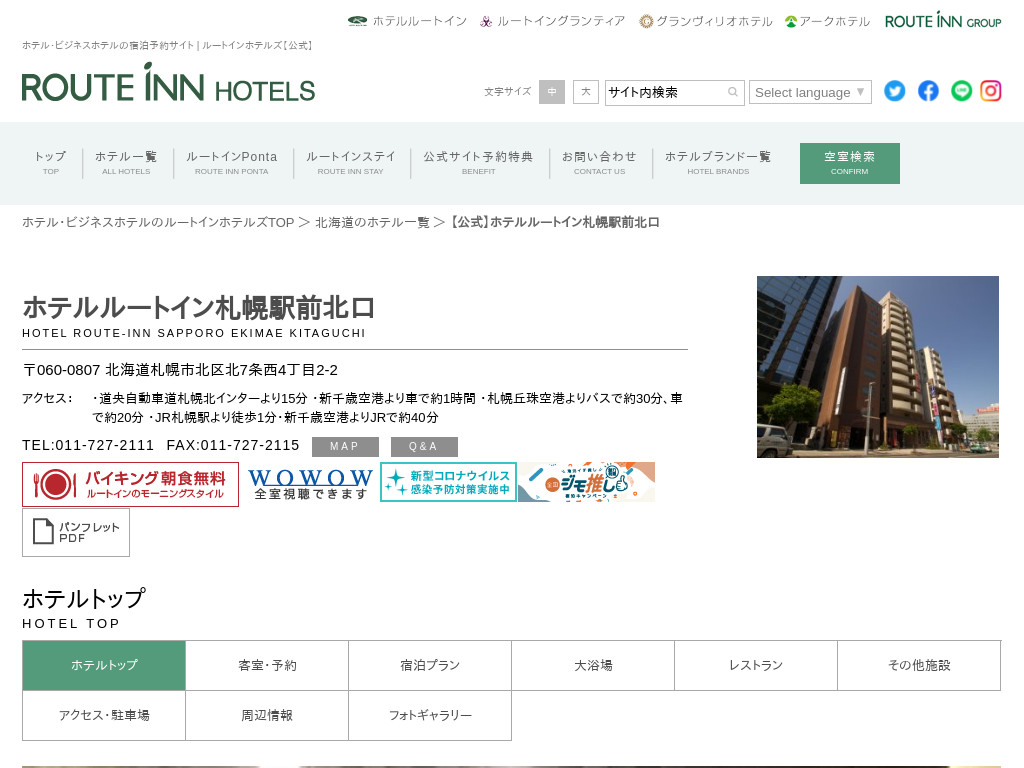The image size is (1024, 768).
Task: Focus the サイト内検索 search field
Action: click(x=675, y=92)
